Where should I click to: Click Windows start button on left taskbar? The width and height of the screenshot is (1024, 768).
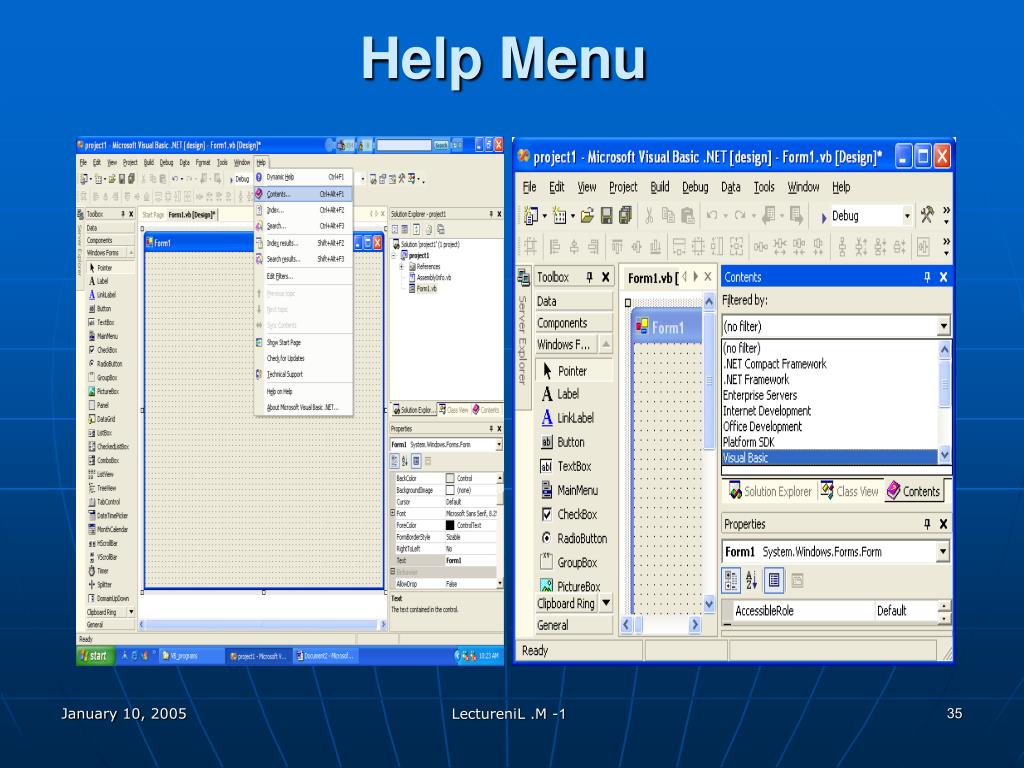coord(95,656)
